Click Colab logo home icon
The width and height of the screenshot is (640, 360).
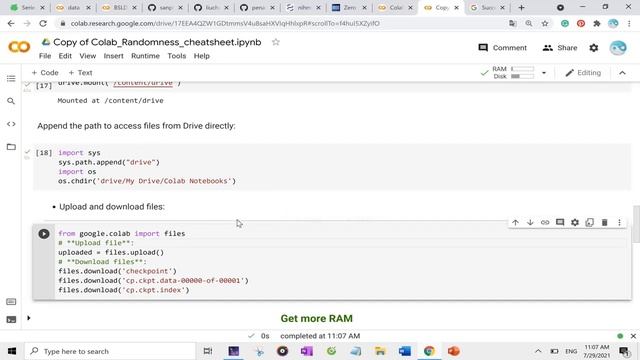[x=19, y=47]
